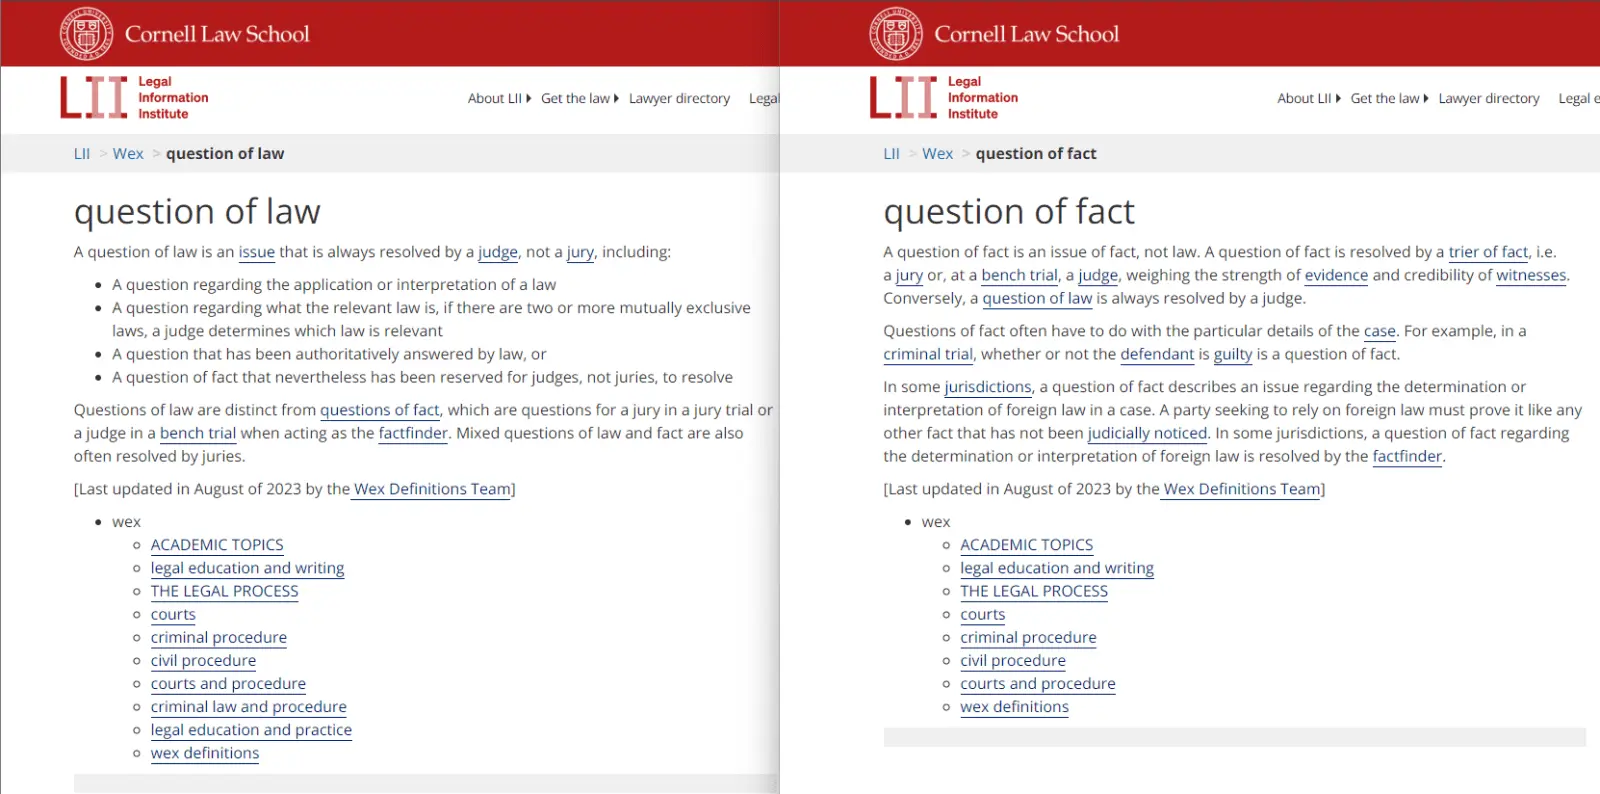
Task: Open Wex Definitions Team link on question of fact page
Action: click(x=1242, y=489)
